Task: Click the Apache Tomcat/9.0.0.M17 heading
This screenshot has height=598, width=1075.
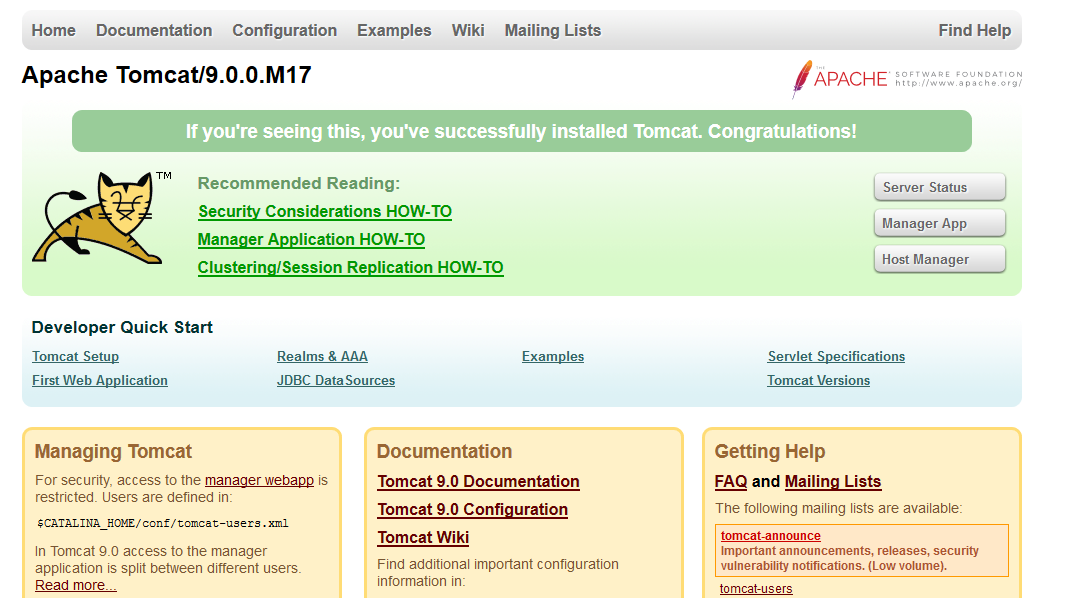Action: coord(167,75)
